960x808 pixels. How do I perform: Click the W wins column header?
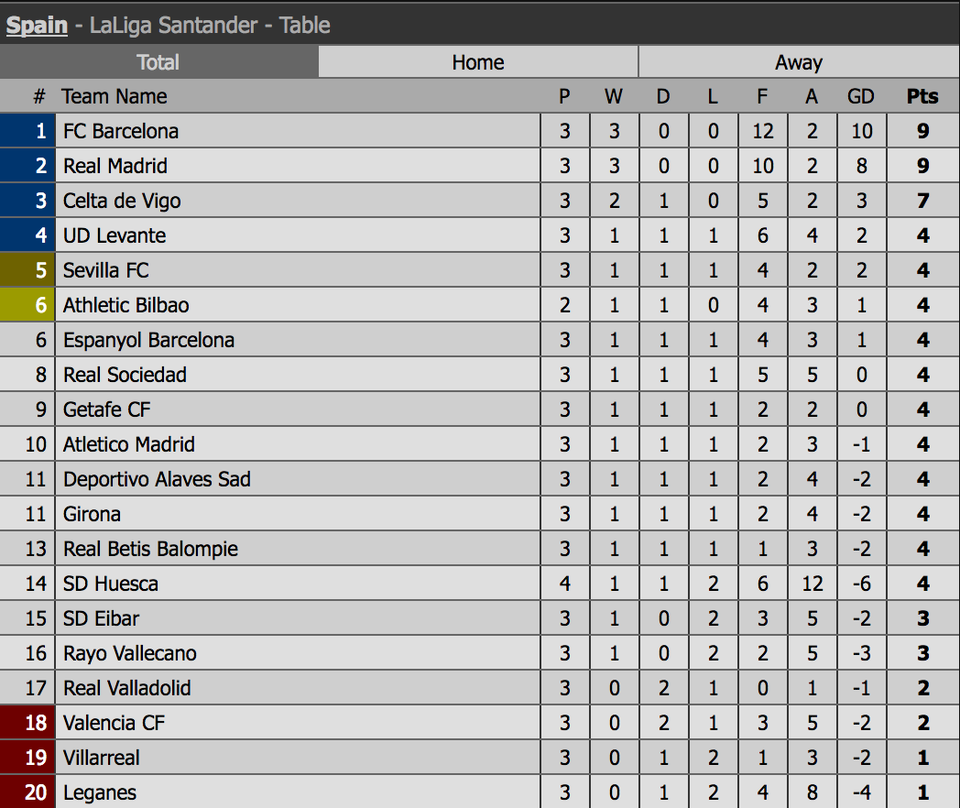(x=613, y=96)
